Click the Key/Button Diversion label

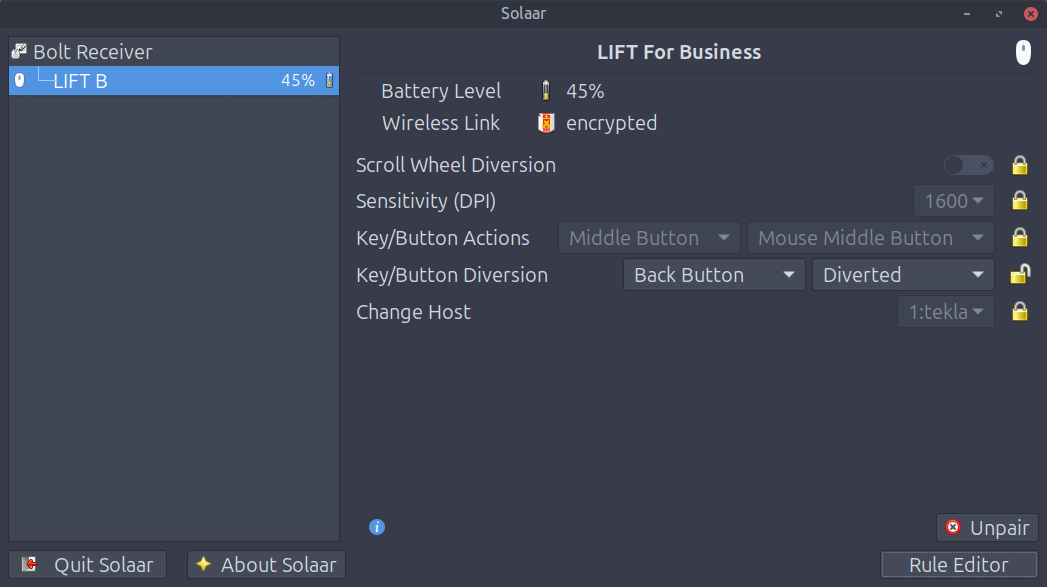point(452,275)
